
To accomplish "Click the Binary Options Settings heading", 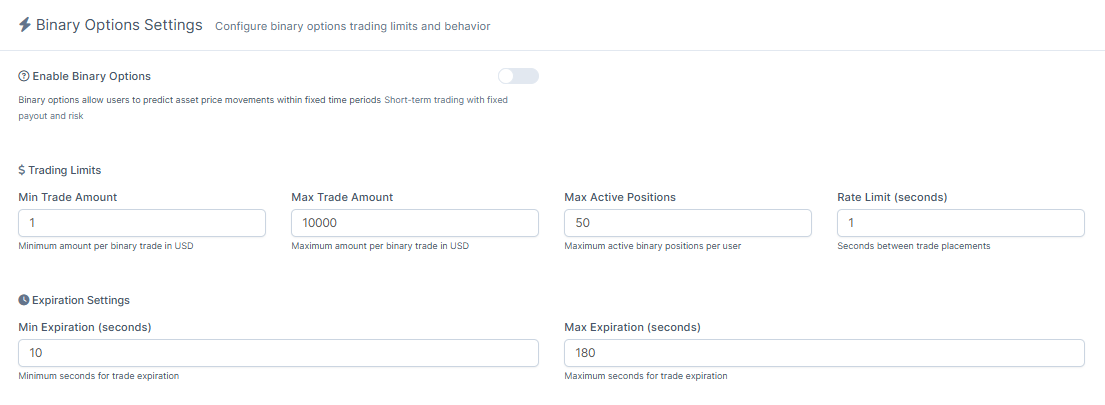I will pos(119,25).
